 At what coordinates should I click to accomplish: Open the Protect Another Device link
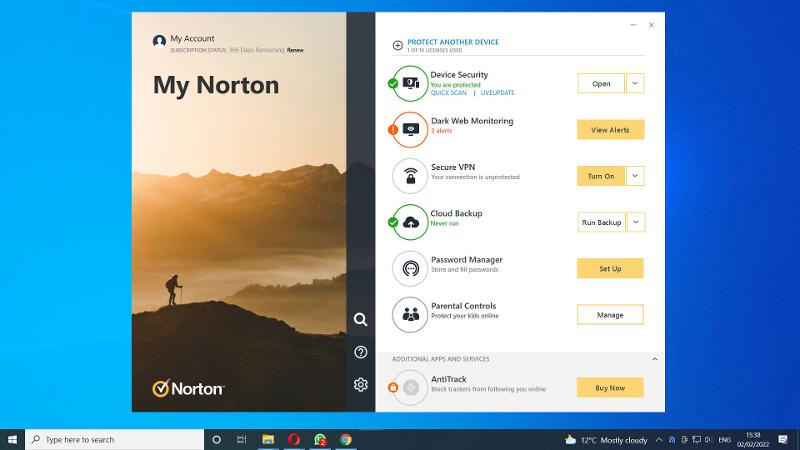coord(453,42)
